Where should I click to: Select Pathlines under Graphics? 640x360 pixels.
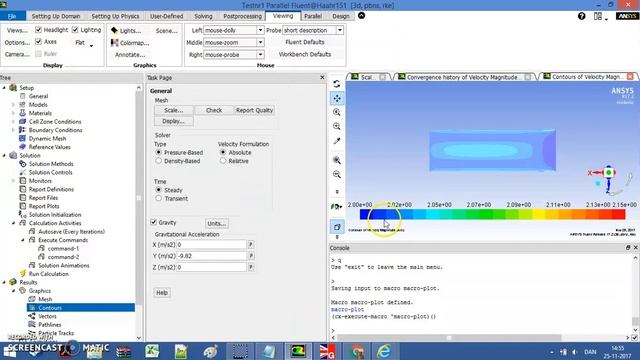click(49, 324)
